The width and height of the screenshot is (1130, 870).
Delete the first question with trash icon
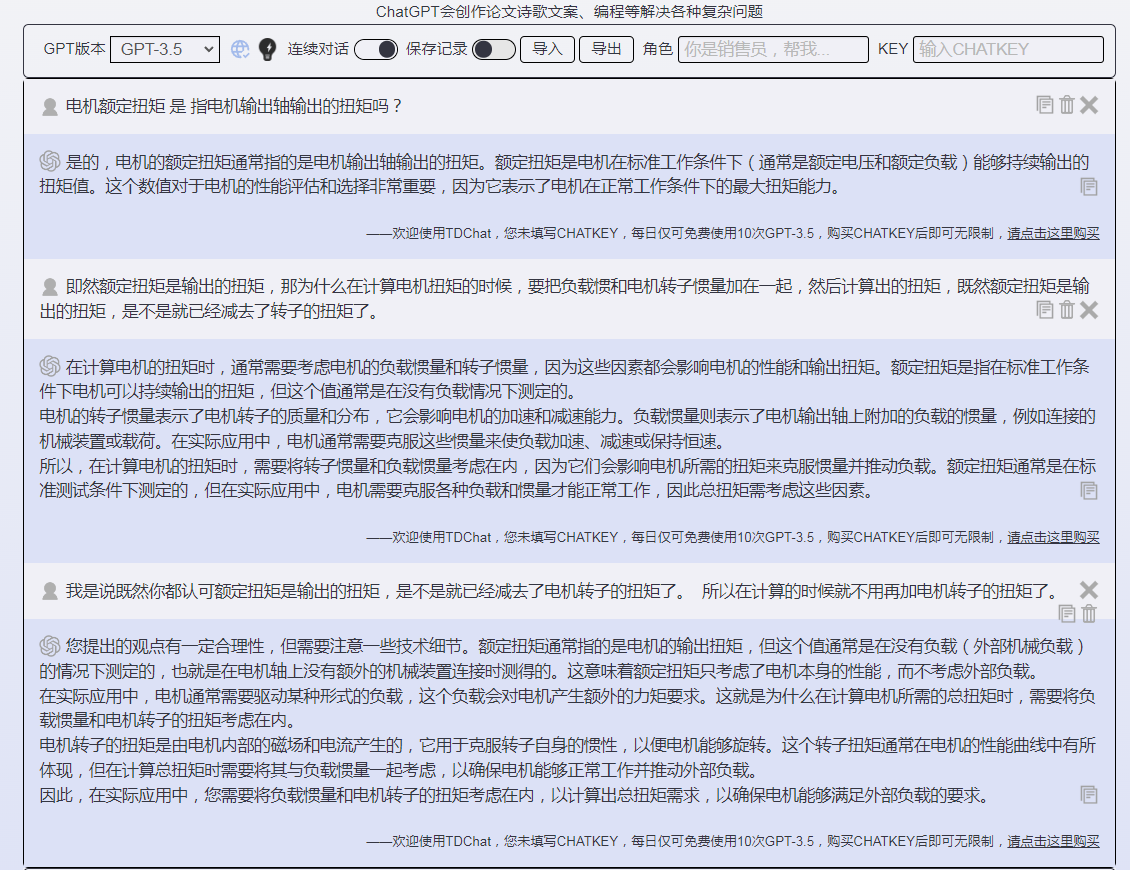[x=1067, y=105]
